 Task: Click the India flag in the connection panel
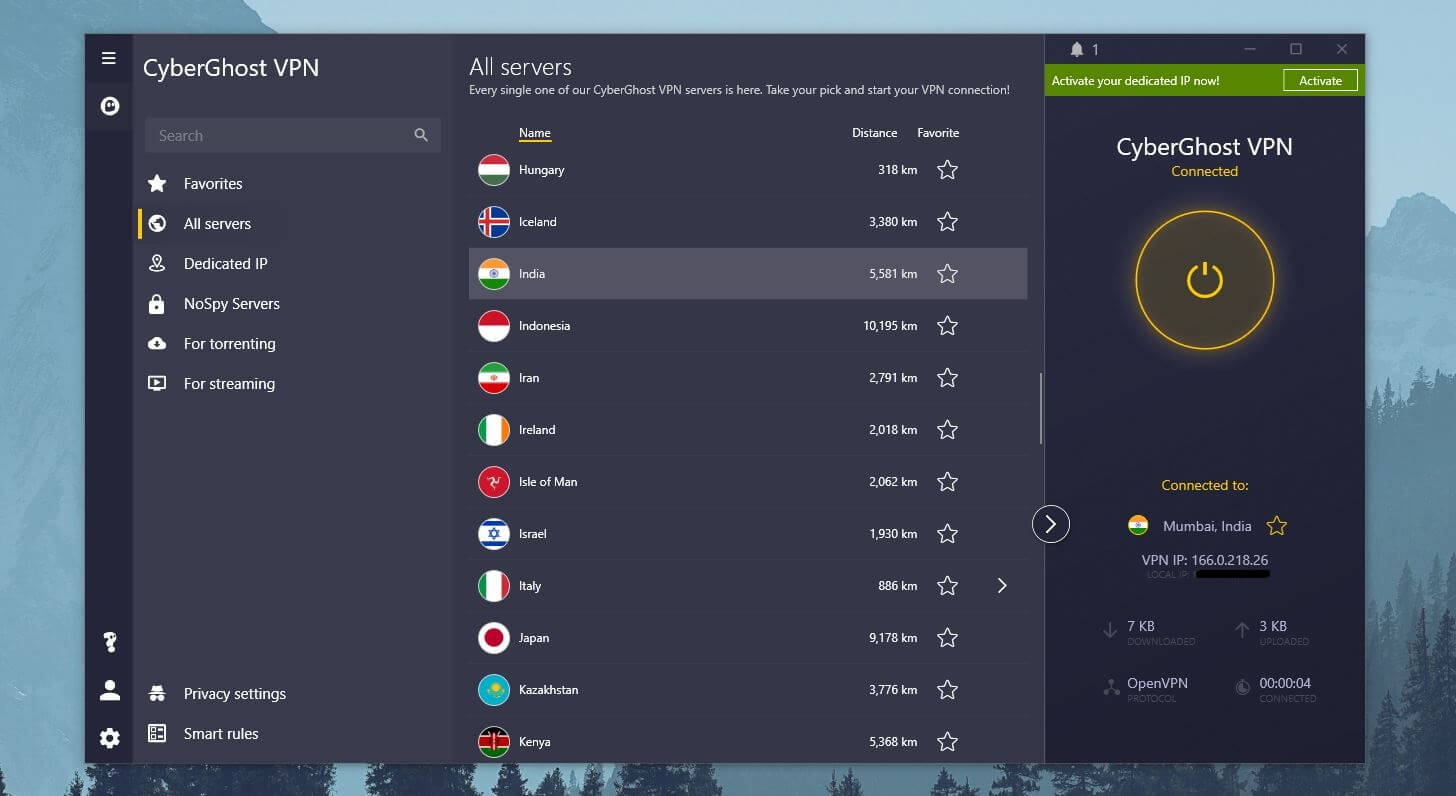click(1138, 525)
